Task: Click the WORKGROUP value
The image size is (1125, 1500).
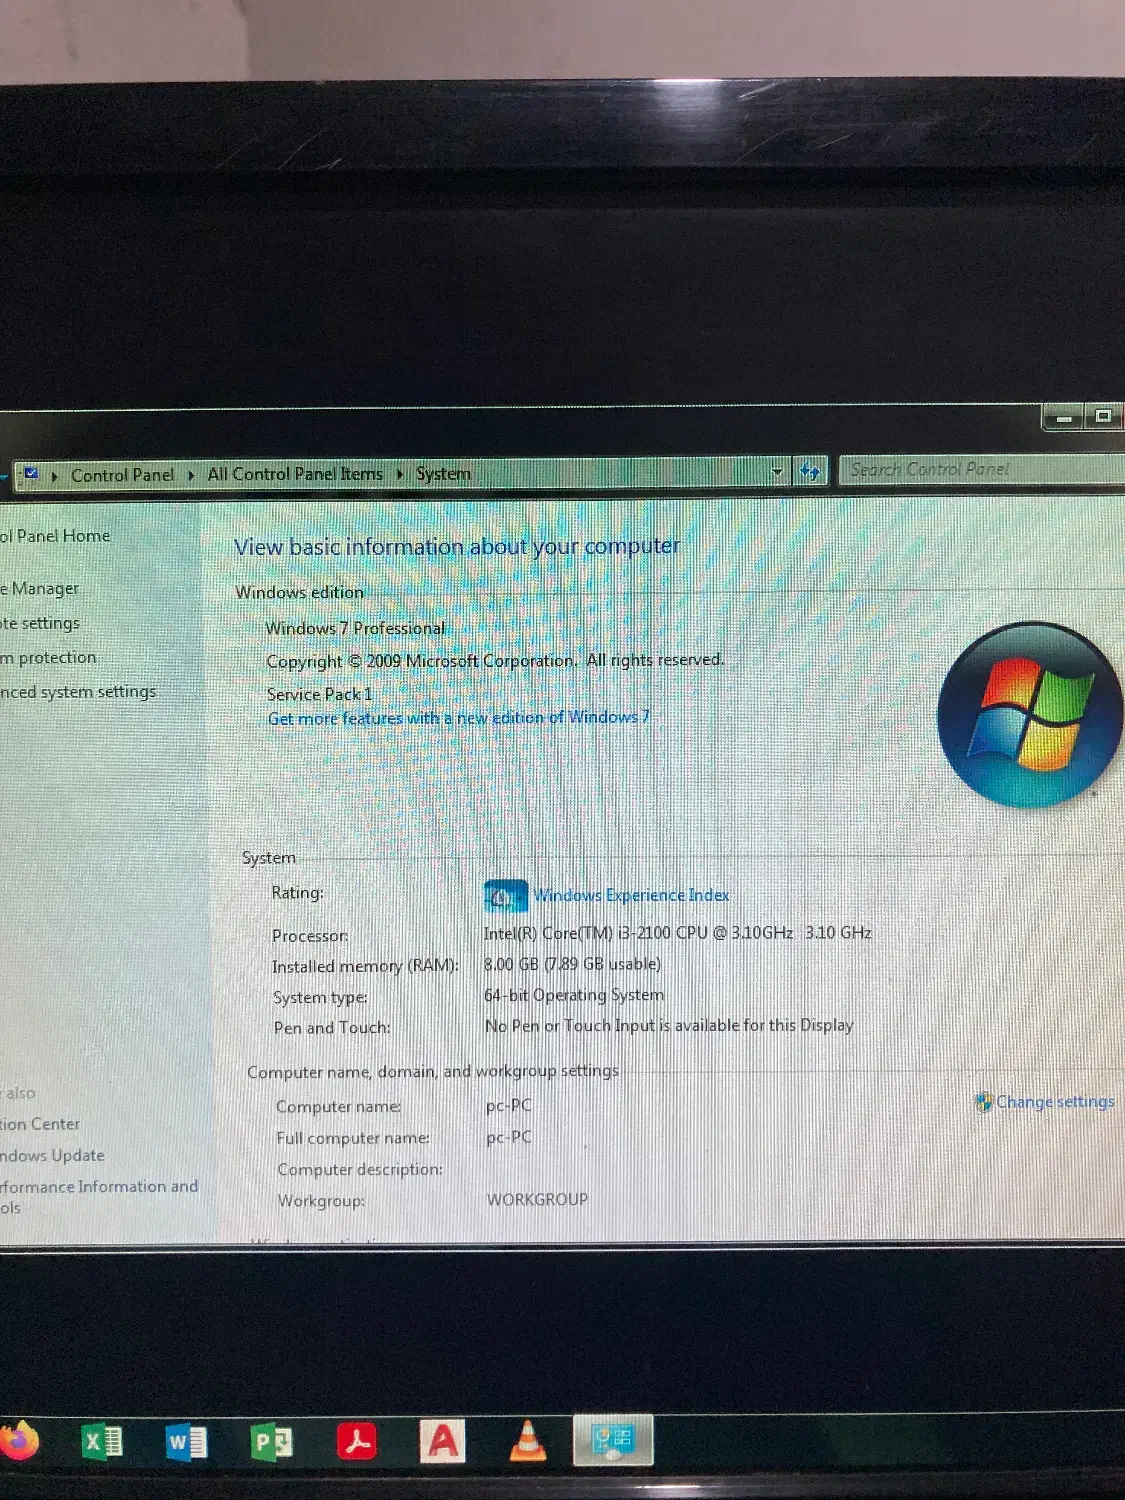Action: (x=537, y=1199)
